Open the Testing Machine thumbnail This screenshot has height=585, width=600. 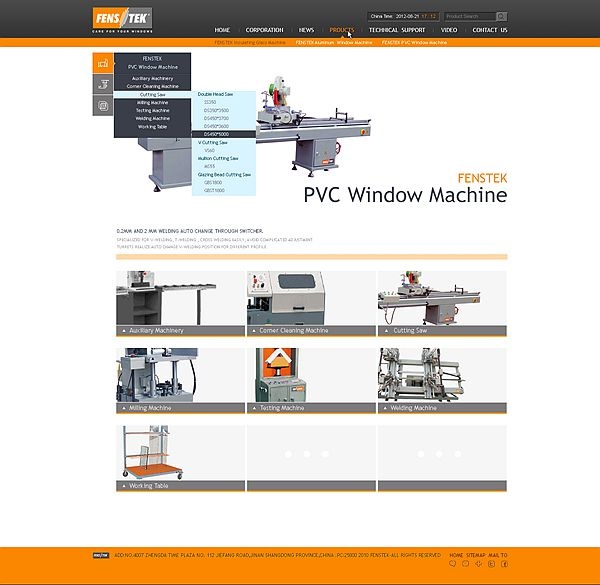click(311, 380)
